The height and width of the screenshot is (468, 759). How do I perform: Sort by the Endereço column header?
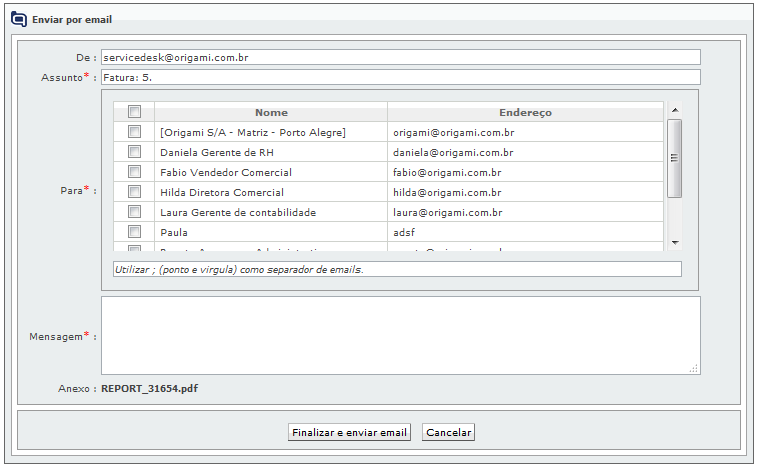[x=525, y=112]
